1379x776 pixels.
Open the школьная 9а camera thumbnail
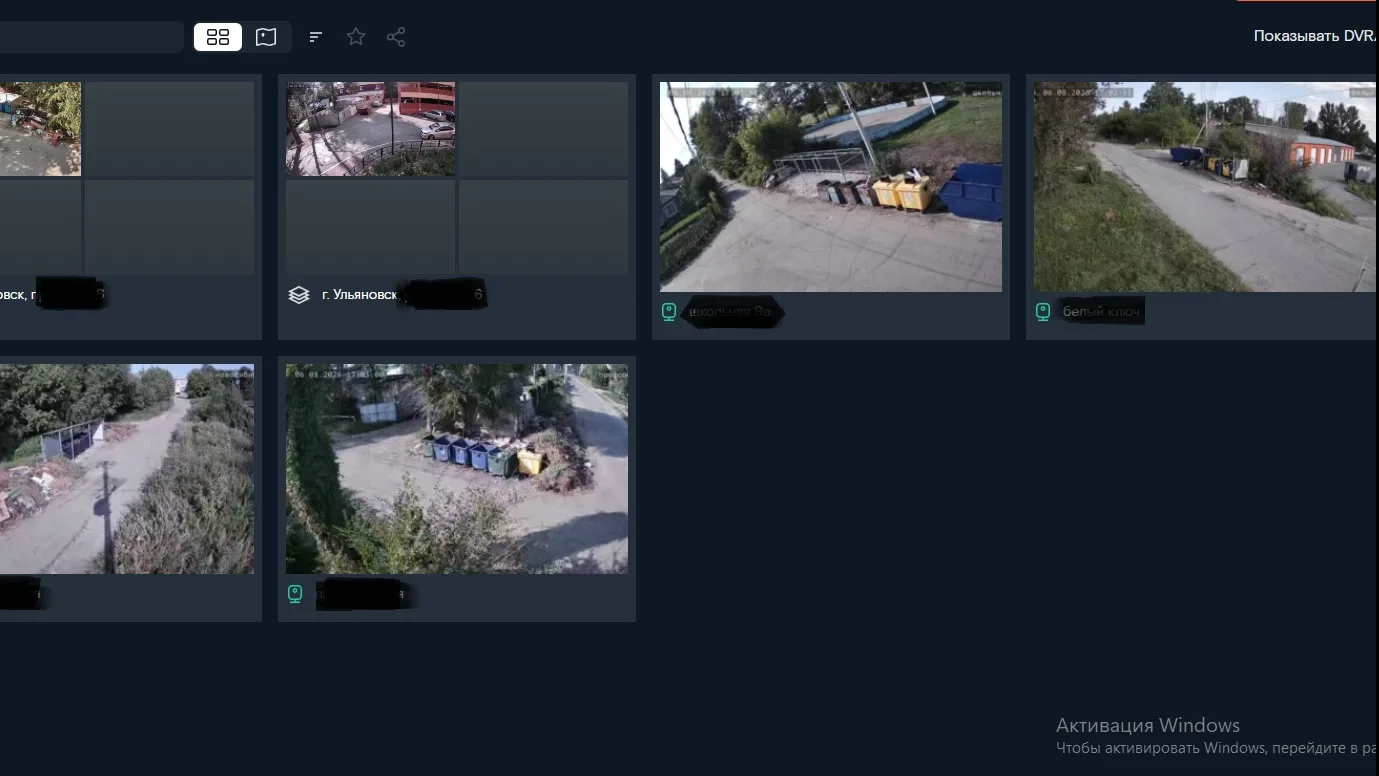831,187
